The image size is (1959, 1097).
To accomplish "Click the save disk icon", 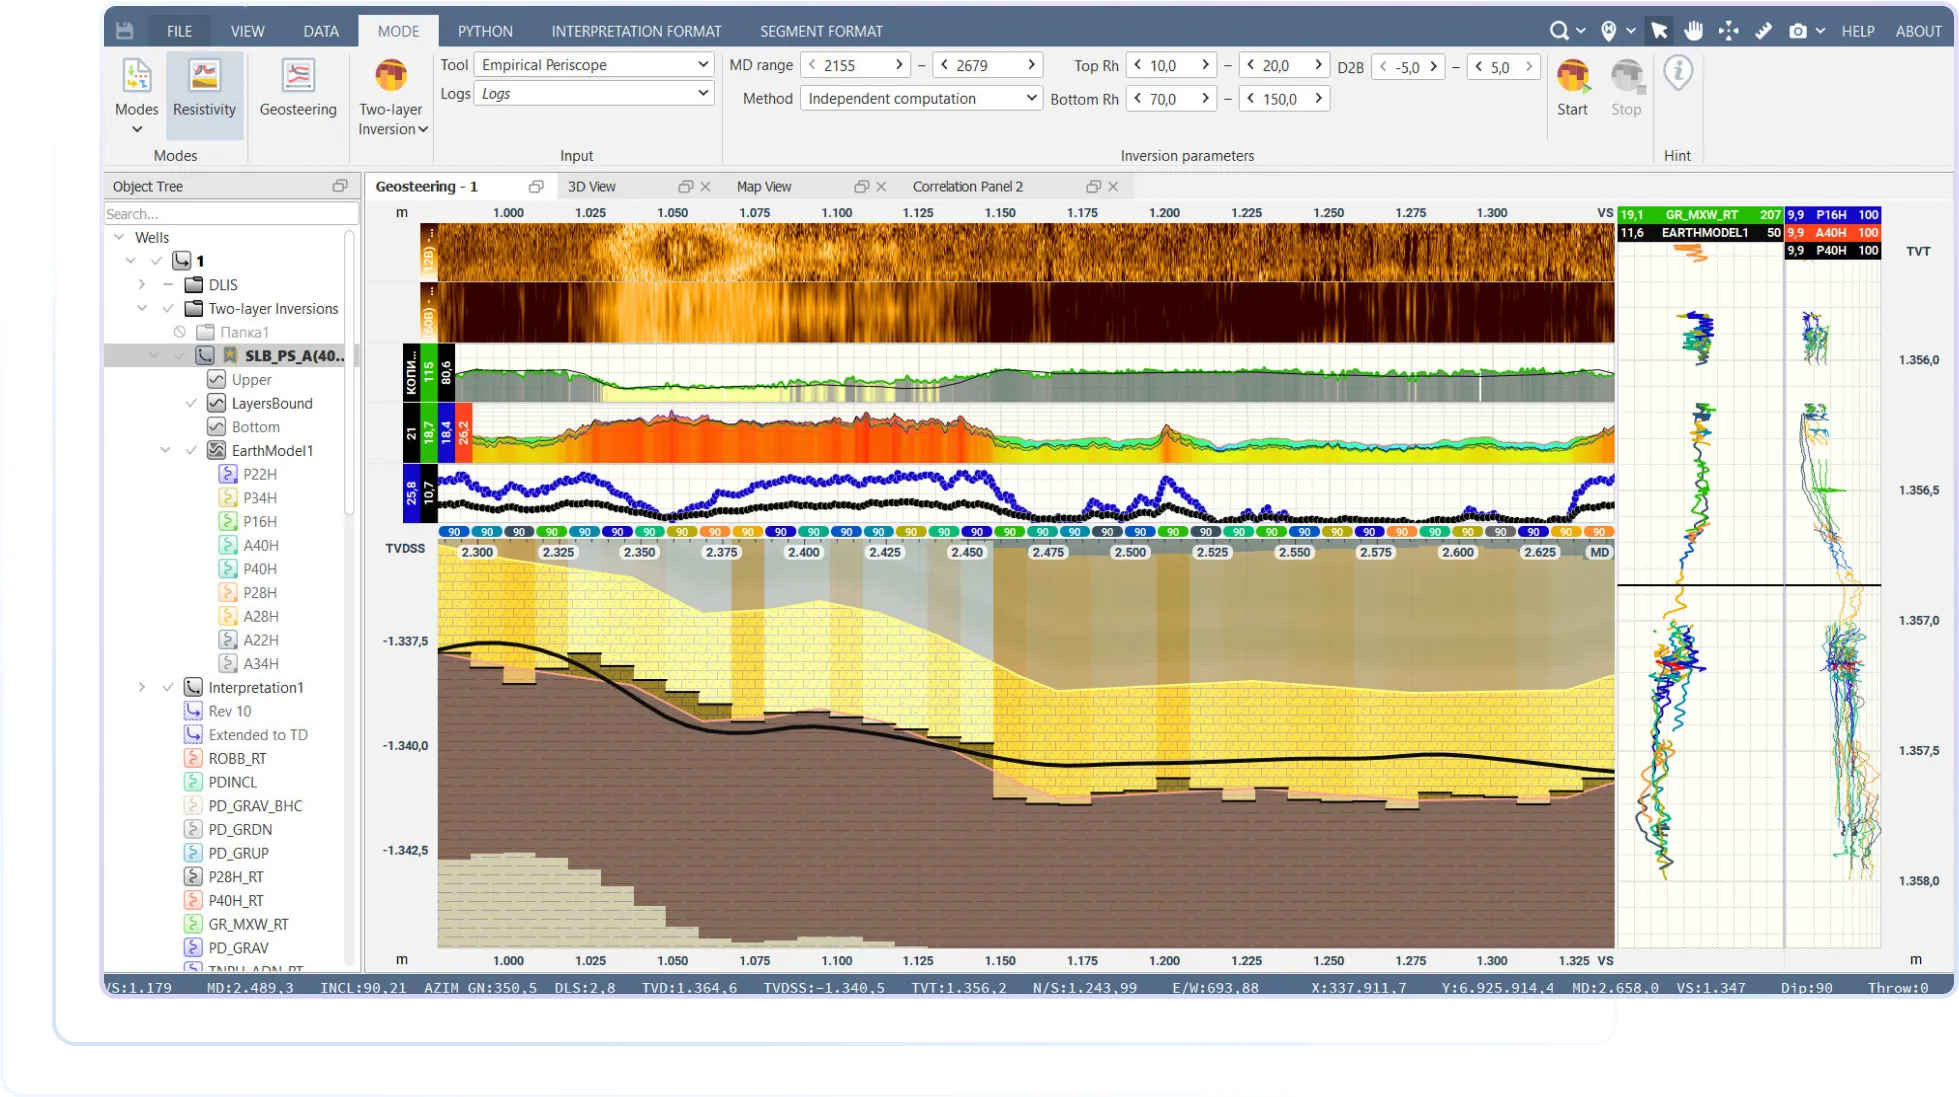I will coord(125,31).
